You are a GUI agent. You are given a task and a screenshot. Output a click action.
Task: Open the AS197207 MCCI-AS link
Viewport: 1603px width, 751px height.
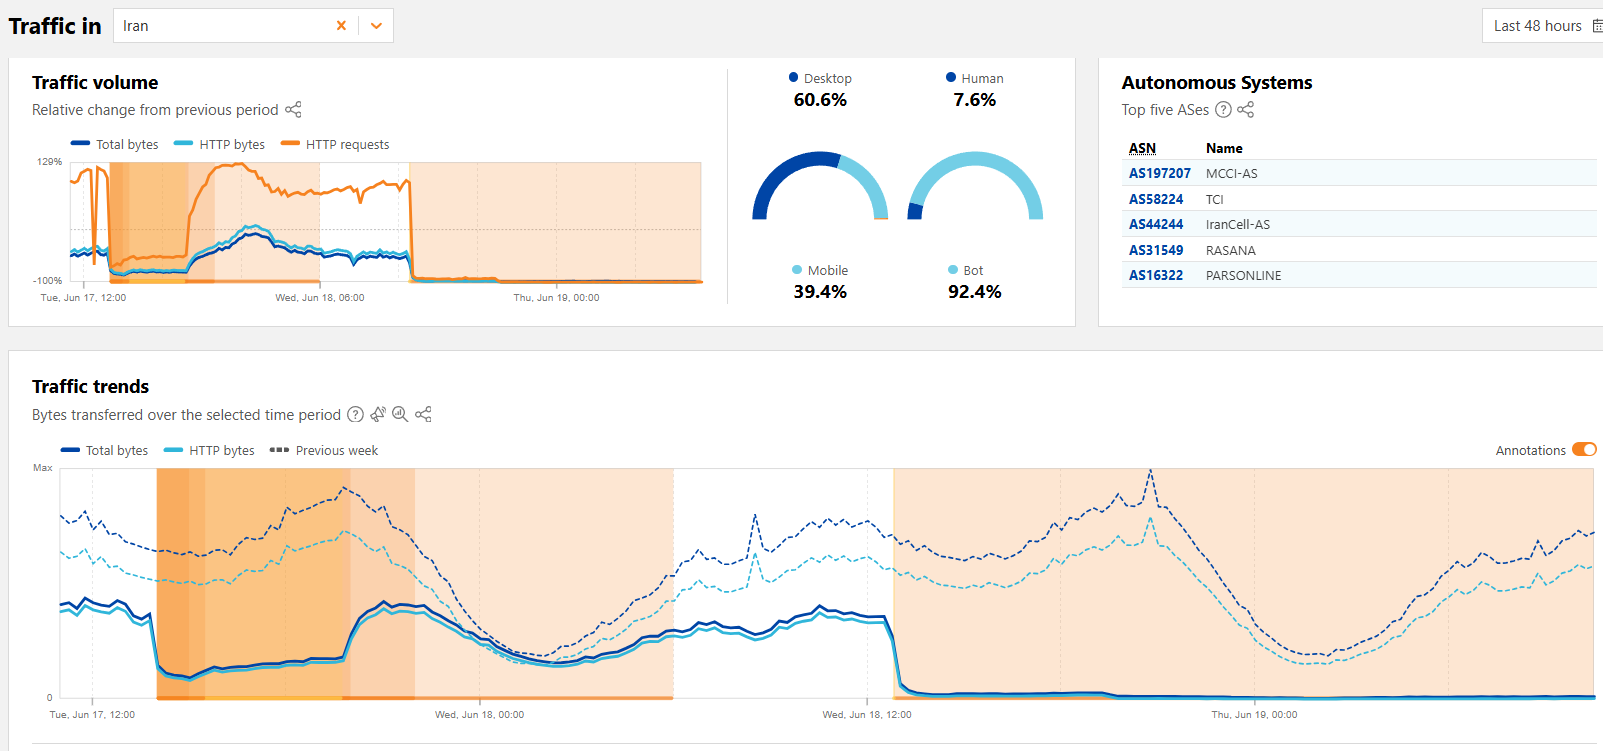(1159, 174)
